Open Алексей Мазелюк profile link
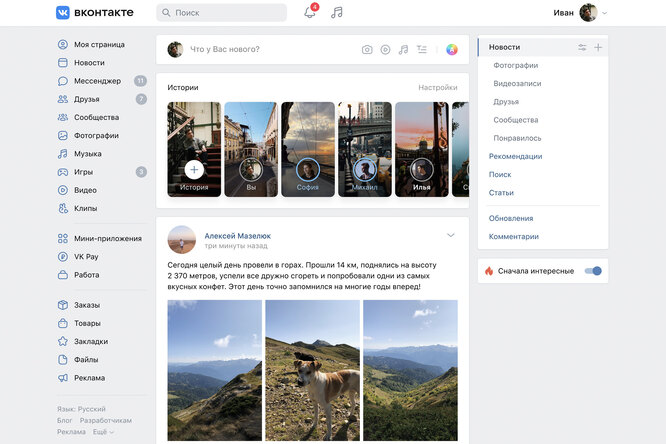Screen dimensions: 666x444 tap(237, 236)
